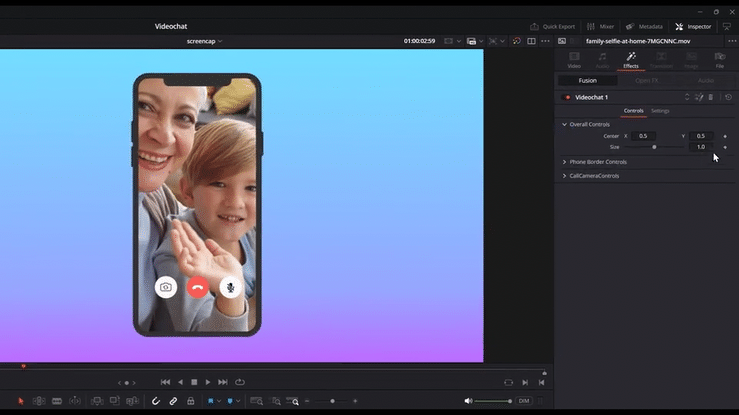Toggle the DIM audio button
739x415 pixels.
tap(524, 401)
